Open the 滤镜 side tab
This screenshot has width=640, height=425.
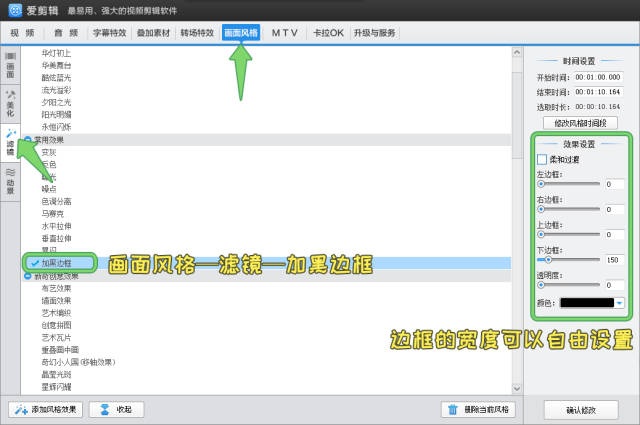[10, 143]
